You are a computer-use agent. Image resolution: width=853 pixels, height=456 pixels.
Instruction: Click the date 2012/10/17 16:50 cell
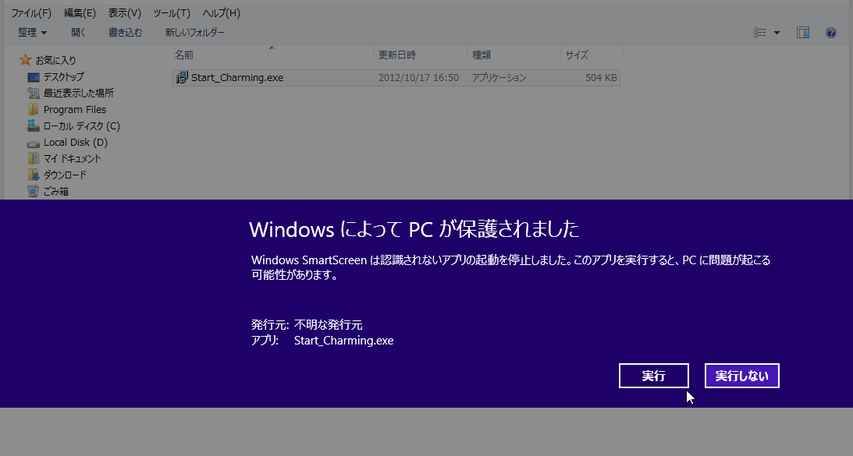pyautogui.click(x=418, y=78)
